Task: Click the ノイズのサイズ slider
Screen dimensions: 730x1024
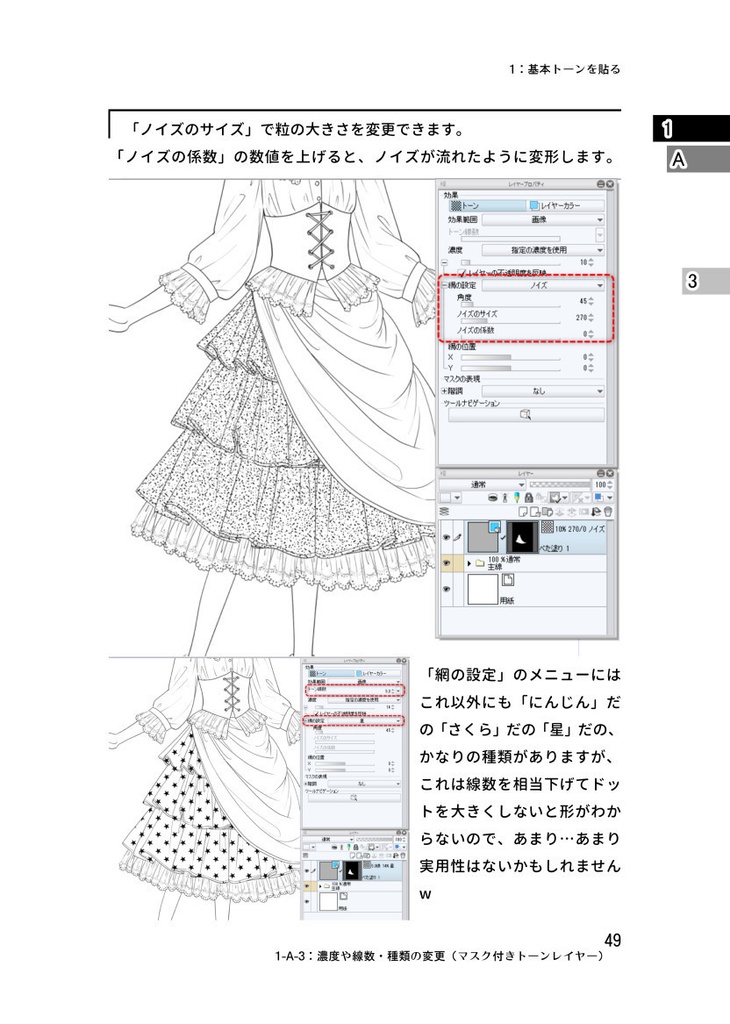Action: point(511,321)
